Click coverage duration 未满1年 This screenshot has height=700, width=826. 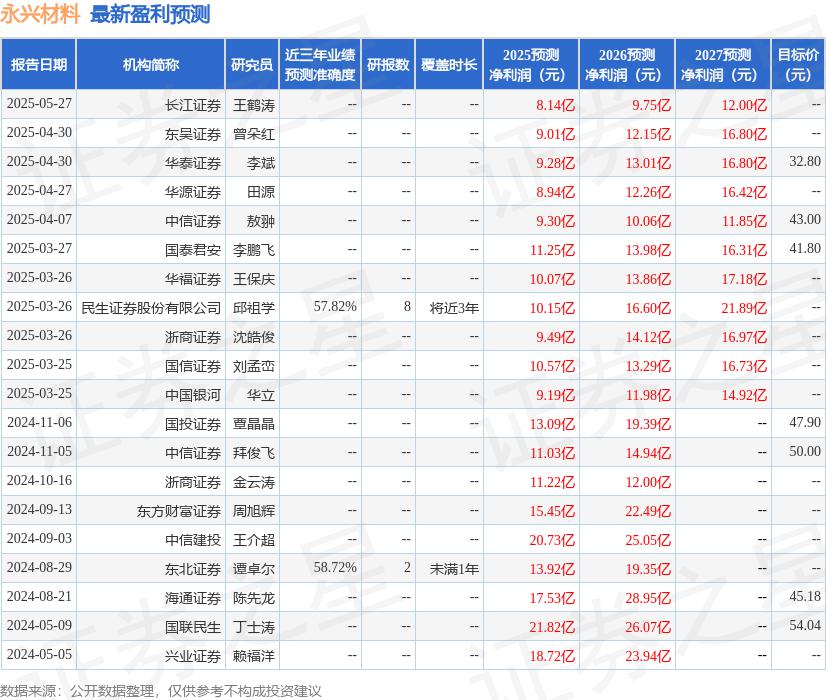(454, 569)
